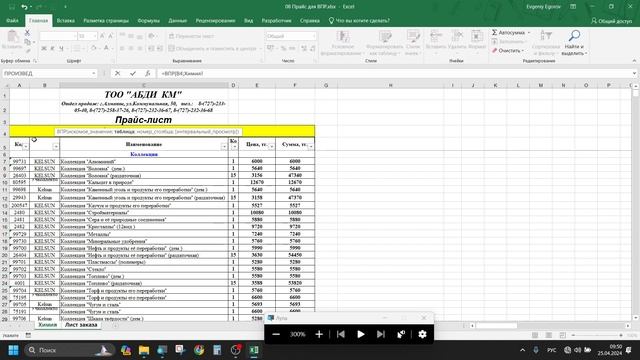Open the Файл menu
This screenshot has width=640, height=360.
point(12,20)
